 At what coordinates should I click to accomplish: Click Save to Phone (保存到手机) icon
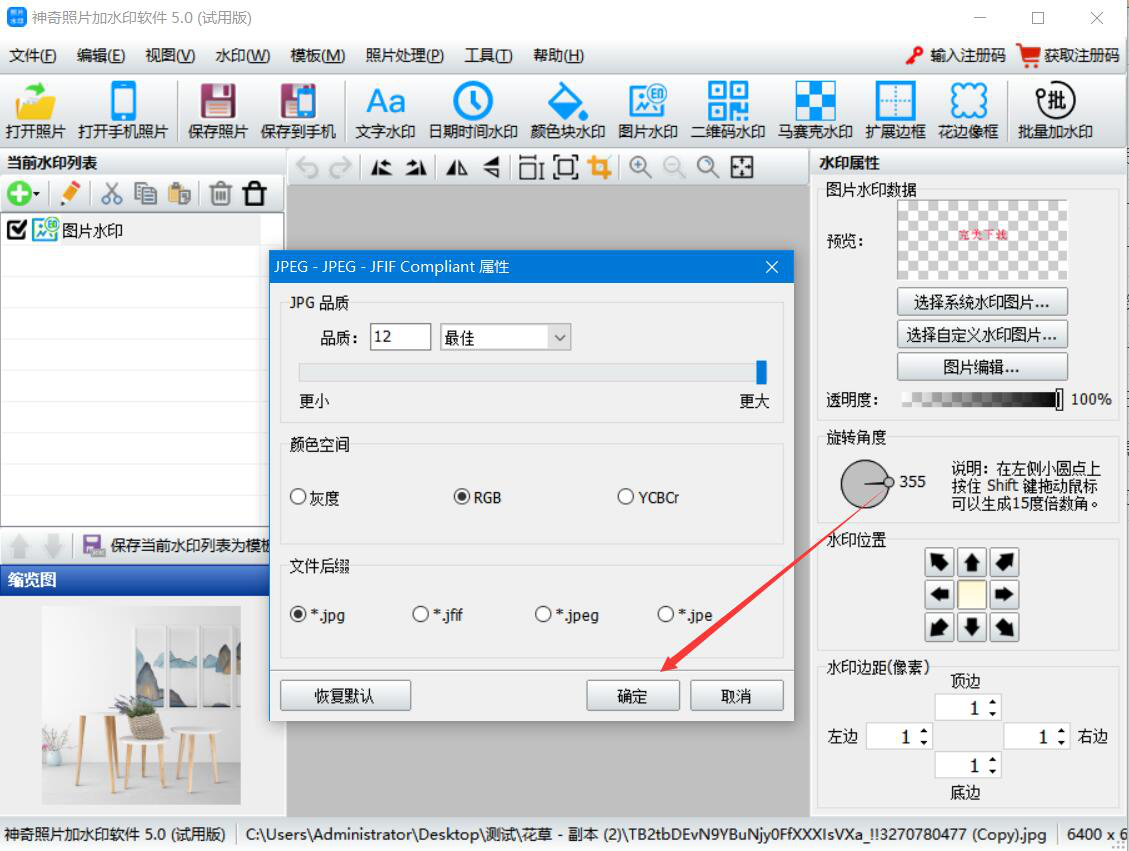coord(298,110)
